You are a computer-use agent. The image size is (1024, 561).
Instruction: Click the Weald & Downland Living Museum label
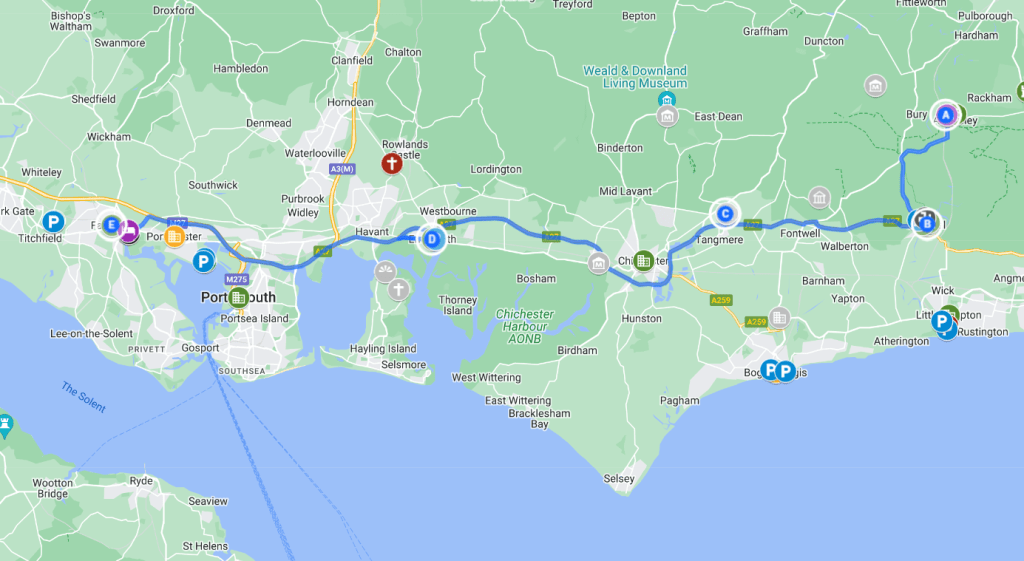(635, 76)
